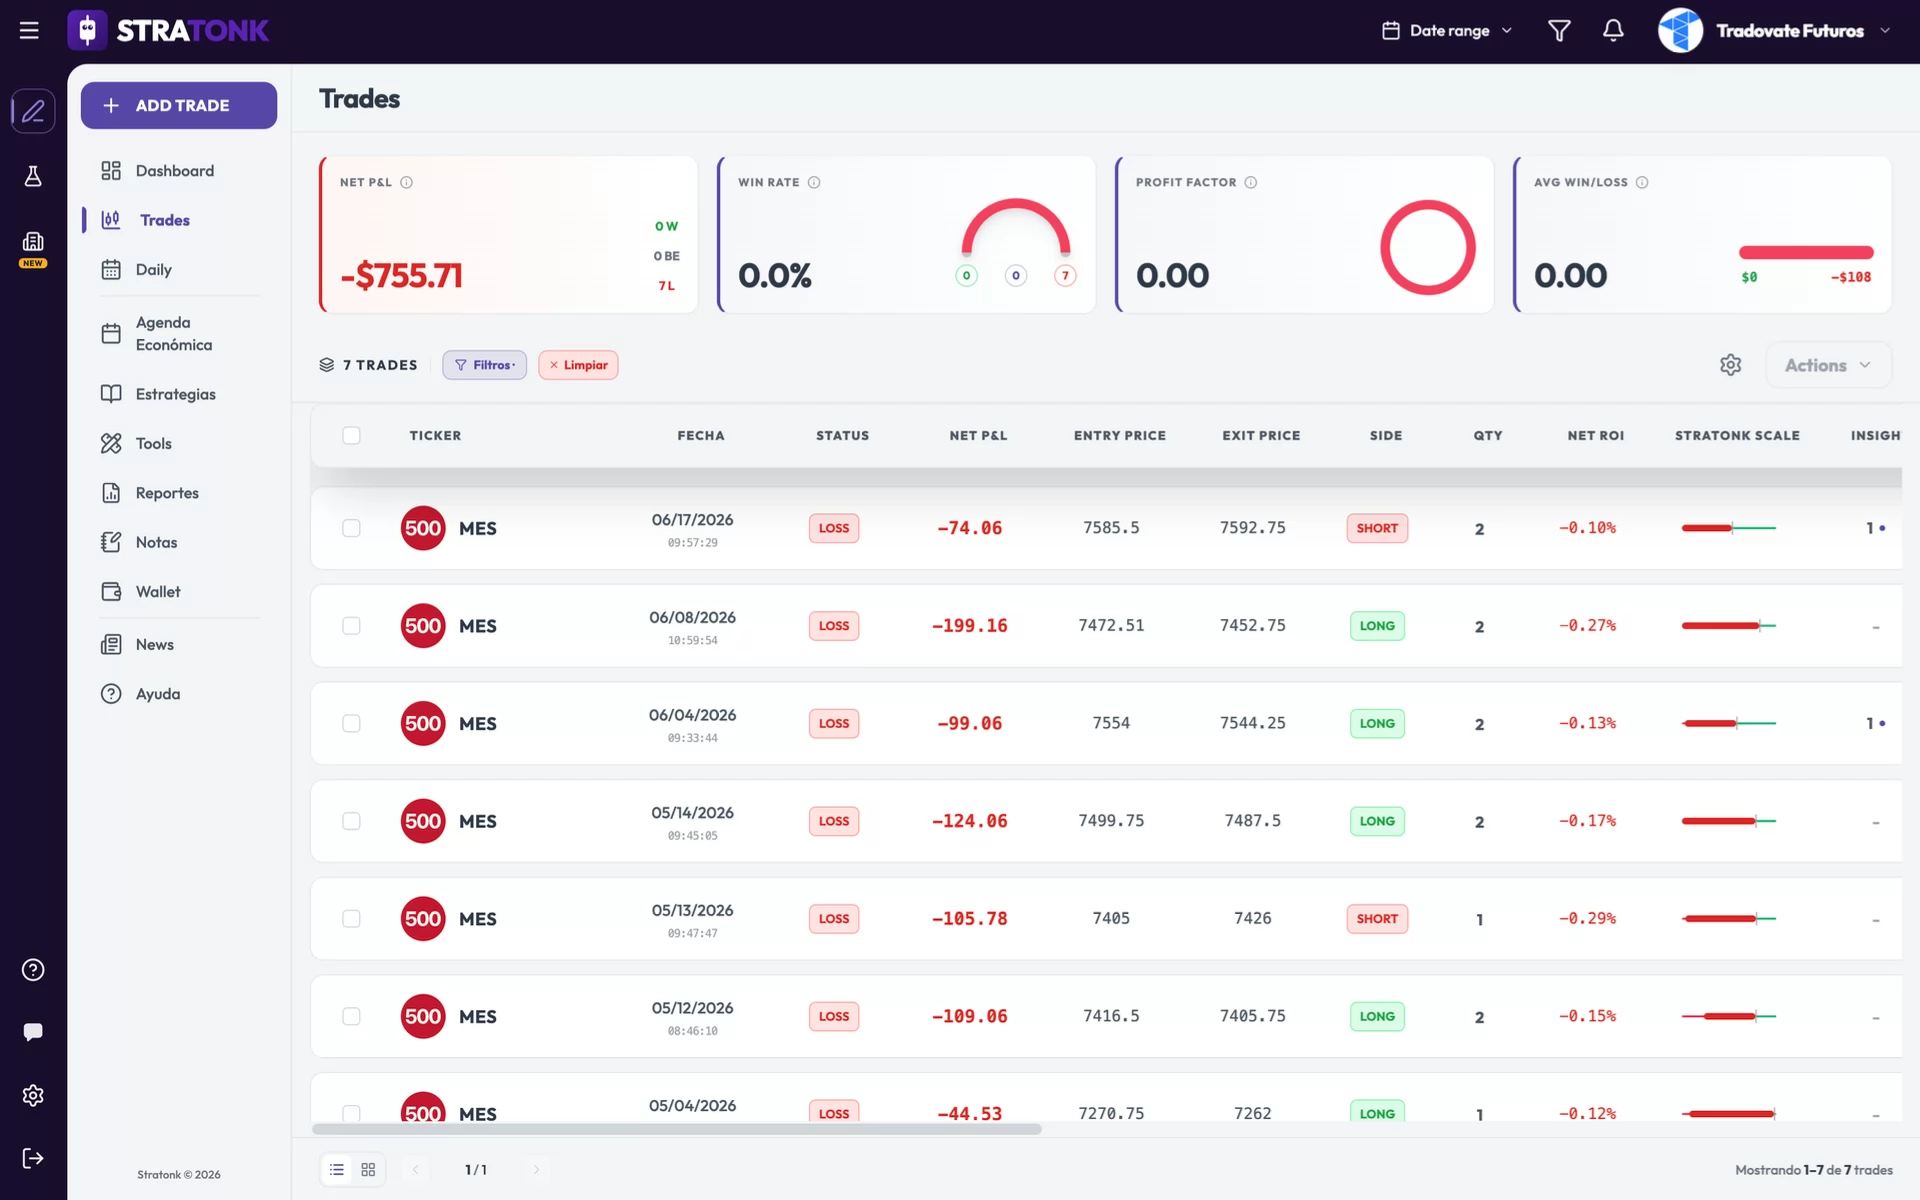This screenshot has width=1920, height=1200.
Task: Select the 05/13/2026 MES trade checkbox
Action: click(351, 918)
